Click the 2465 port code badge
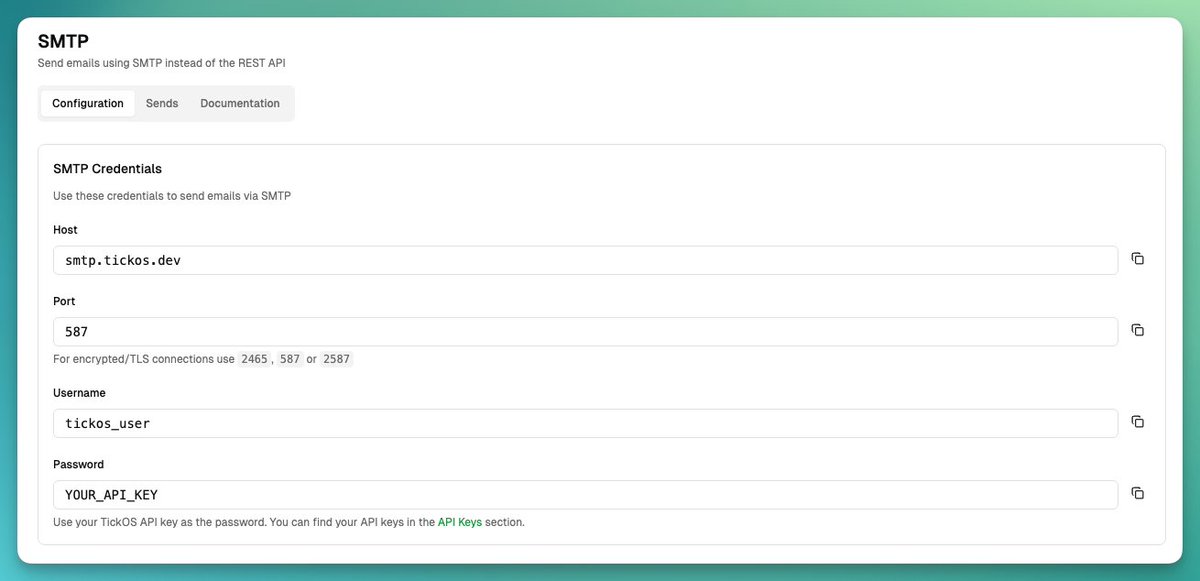Viewport: 1200px width, 581px height. (x=254, y=359)
